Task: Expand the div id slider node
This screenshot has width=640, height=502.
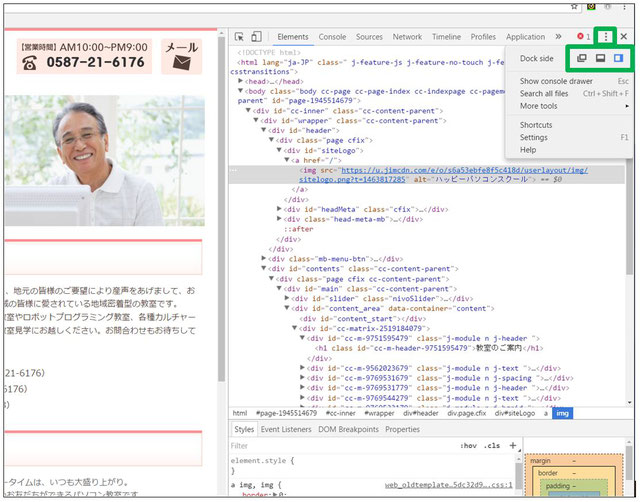Action: coord(287,298)
